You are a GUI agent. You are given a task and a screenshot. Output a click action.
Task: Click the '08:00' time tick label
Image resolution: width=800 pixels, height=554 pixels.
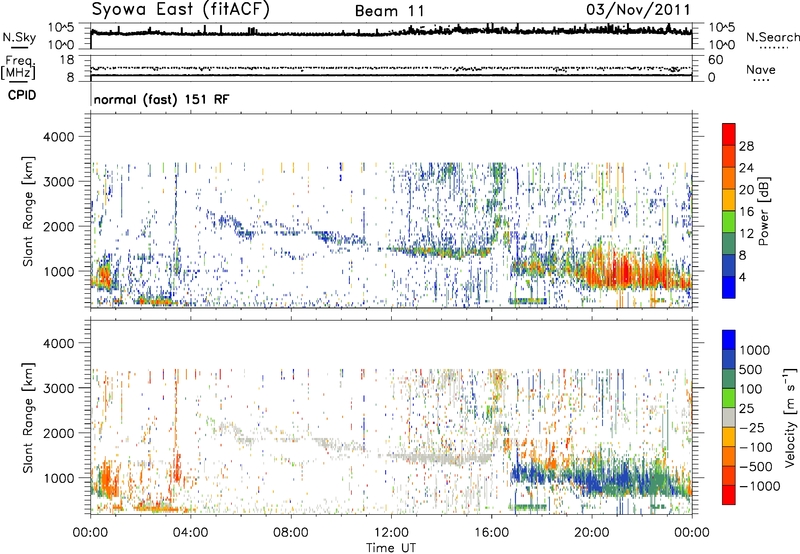point(291,532)
